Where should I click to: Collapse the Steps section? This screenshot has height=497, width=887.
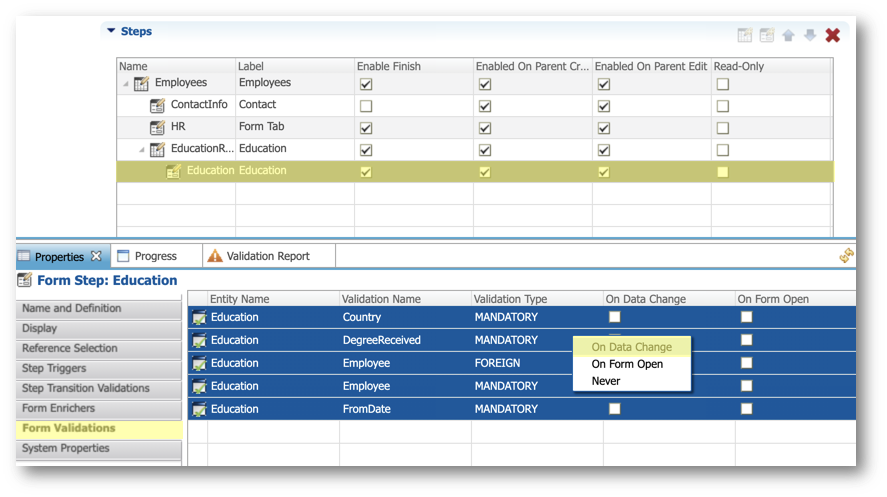click(110, 31)
